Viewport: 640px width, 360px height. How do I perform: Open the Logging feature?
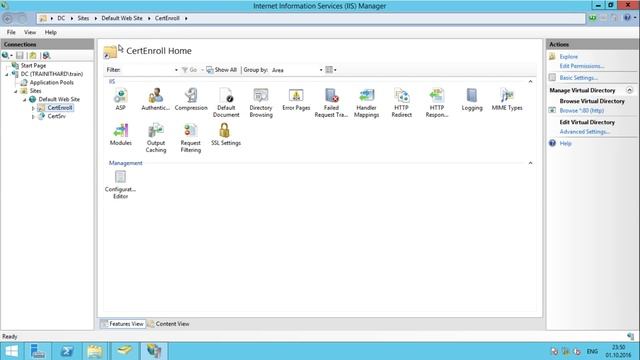click(x=472, y=99)
